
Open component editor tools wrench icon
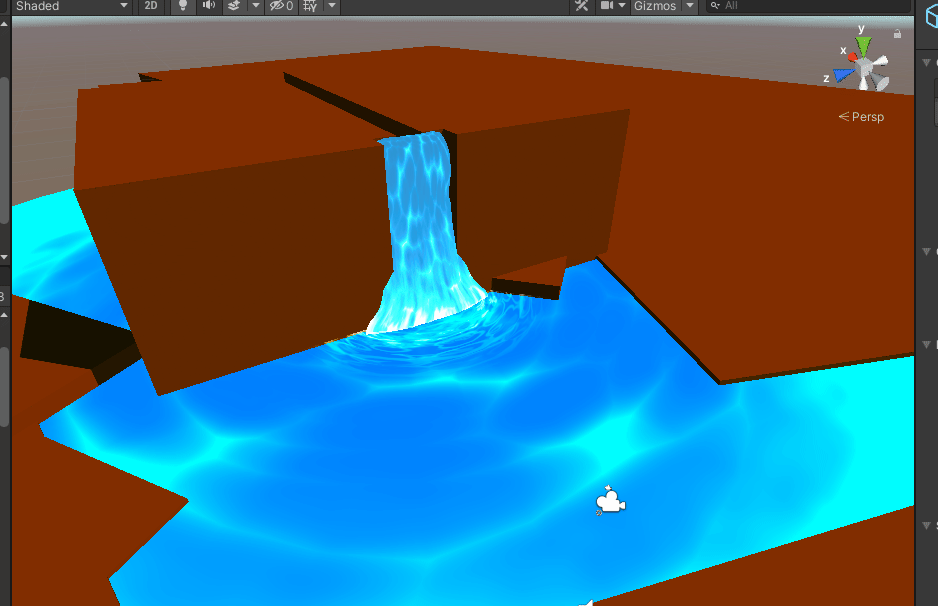(581, 6)
